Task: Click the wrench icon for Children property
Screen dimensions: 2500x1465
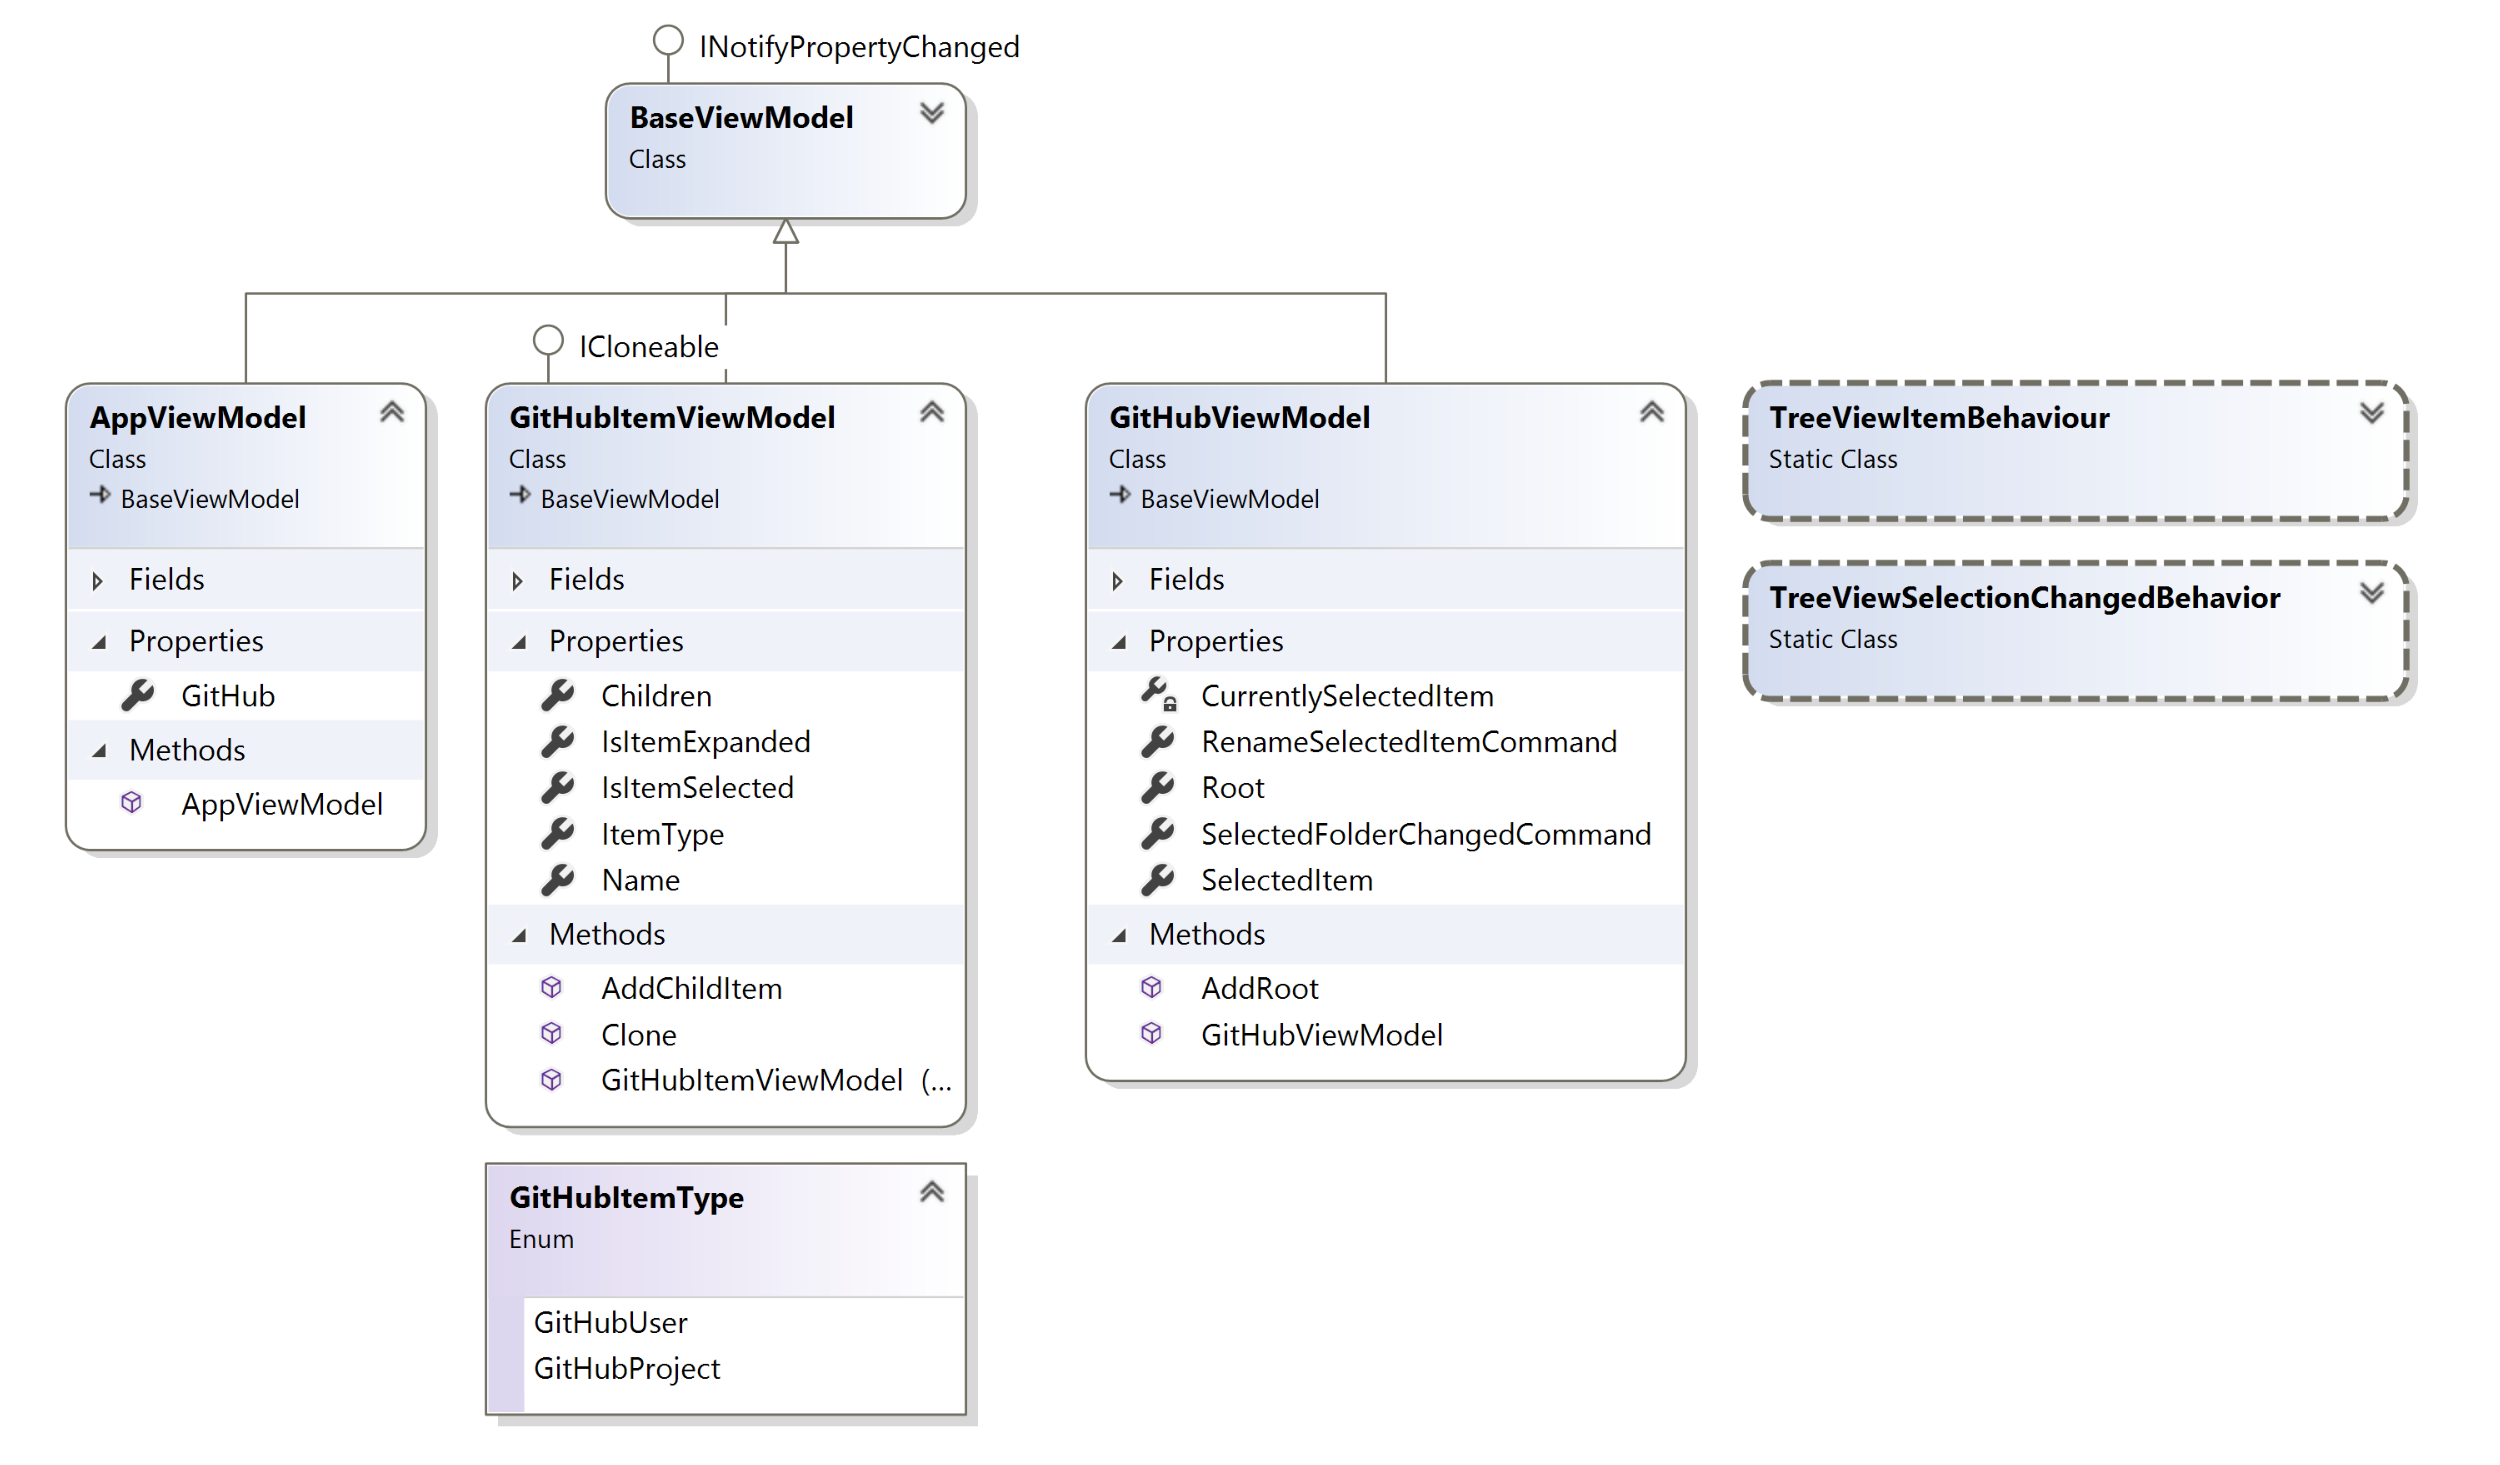Action: click(558, 695)
